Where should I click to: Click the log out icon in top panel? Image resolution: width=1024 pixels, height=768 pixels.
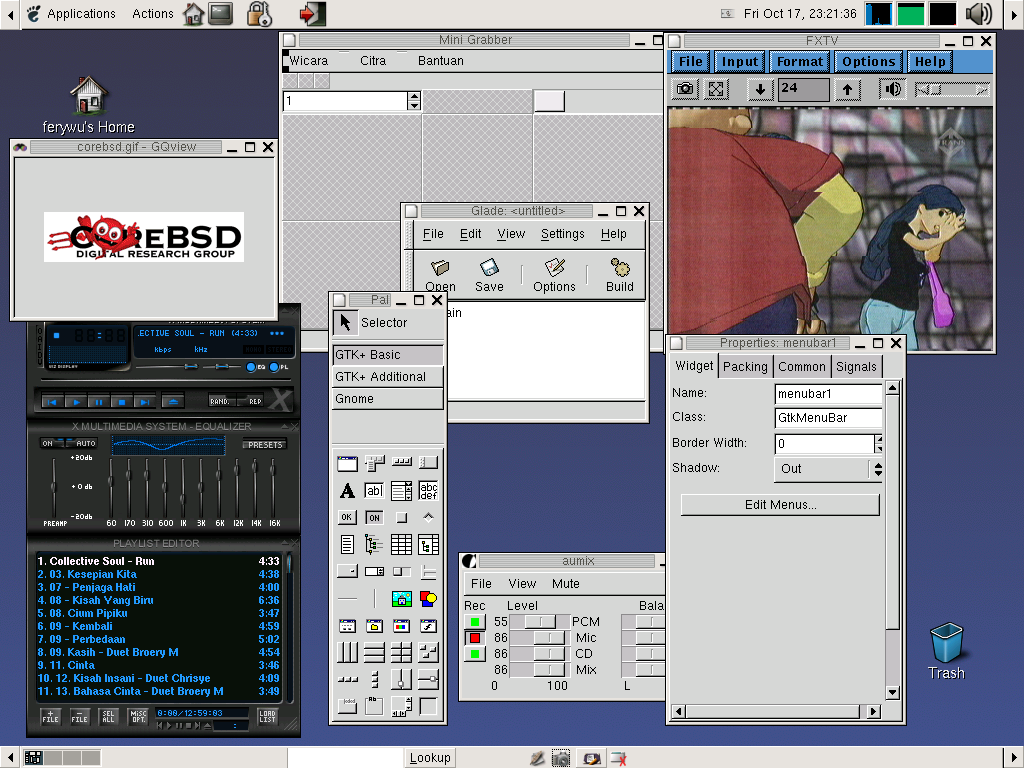(312, 14)
